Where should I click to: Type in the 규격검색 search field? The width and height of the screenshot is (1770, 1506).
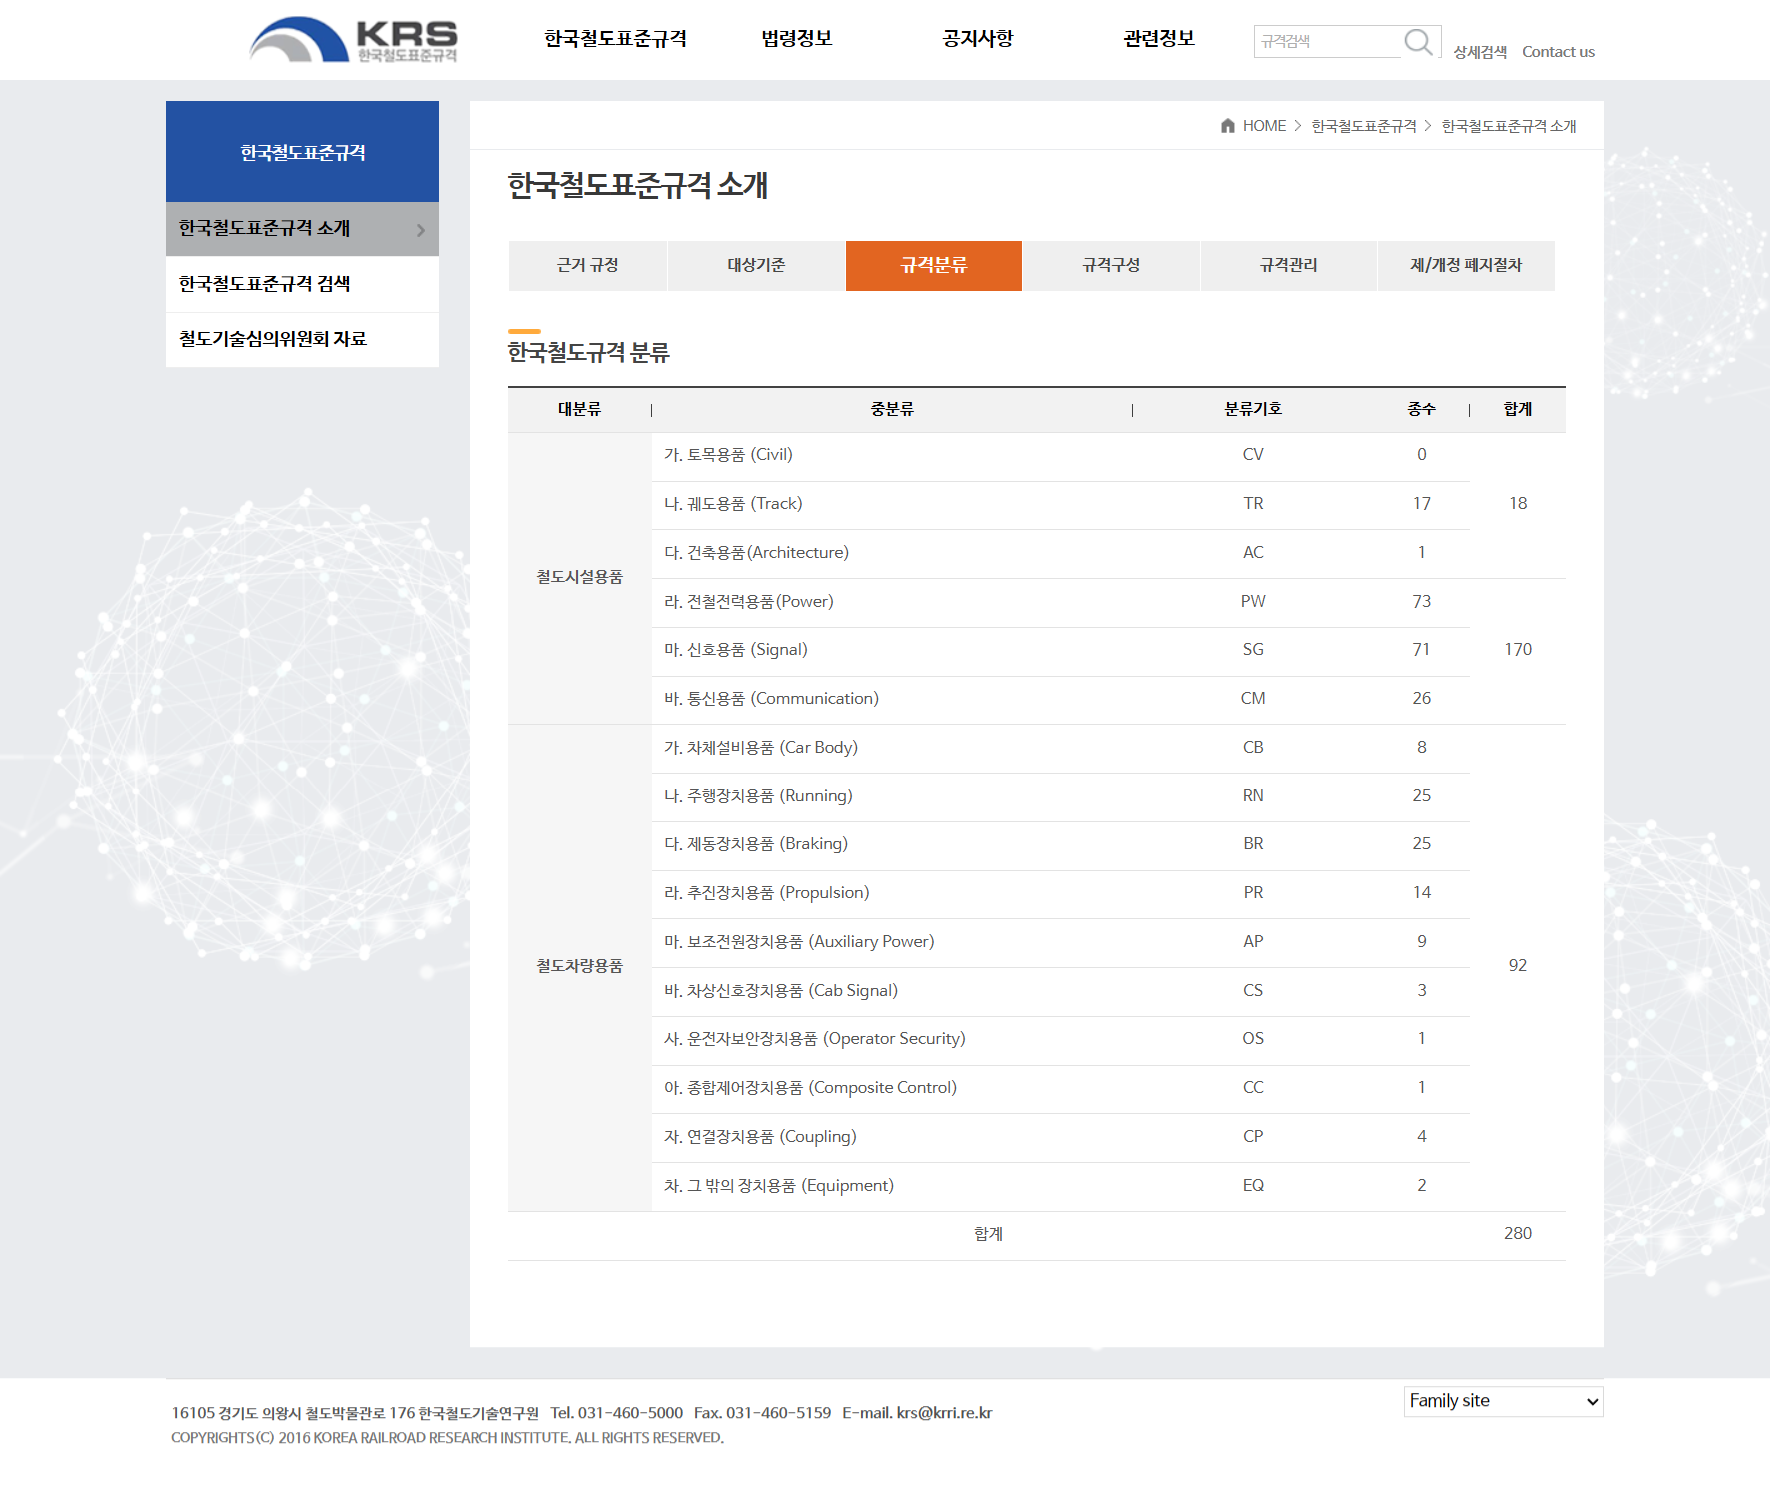(x=1326, y=42)
